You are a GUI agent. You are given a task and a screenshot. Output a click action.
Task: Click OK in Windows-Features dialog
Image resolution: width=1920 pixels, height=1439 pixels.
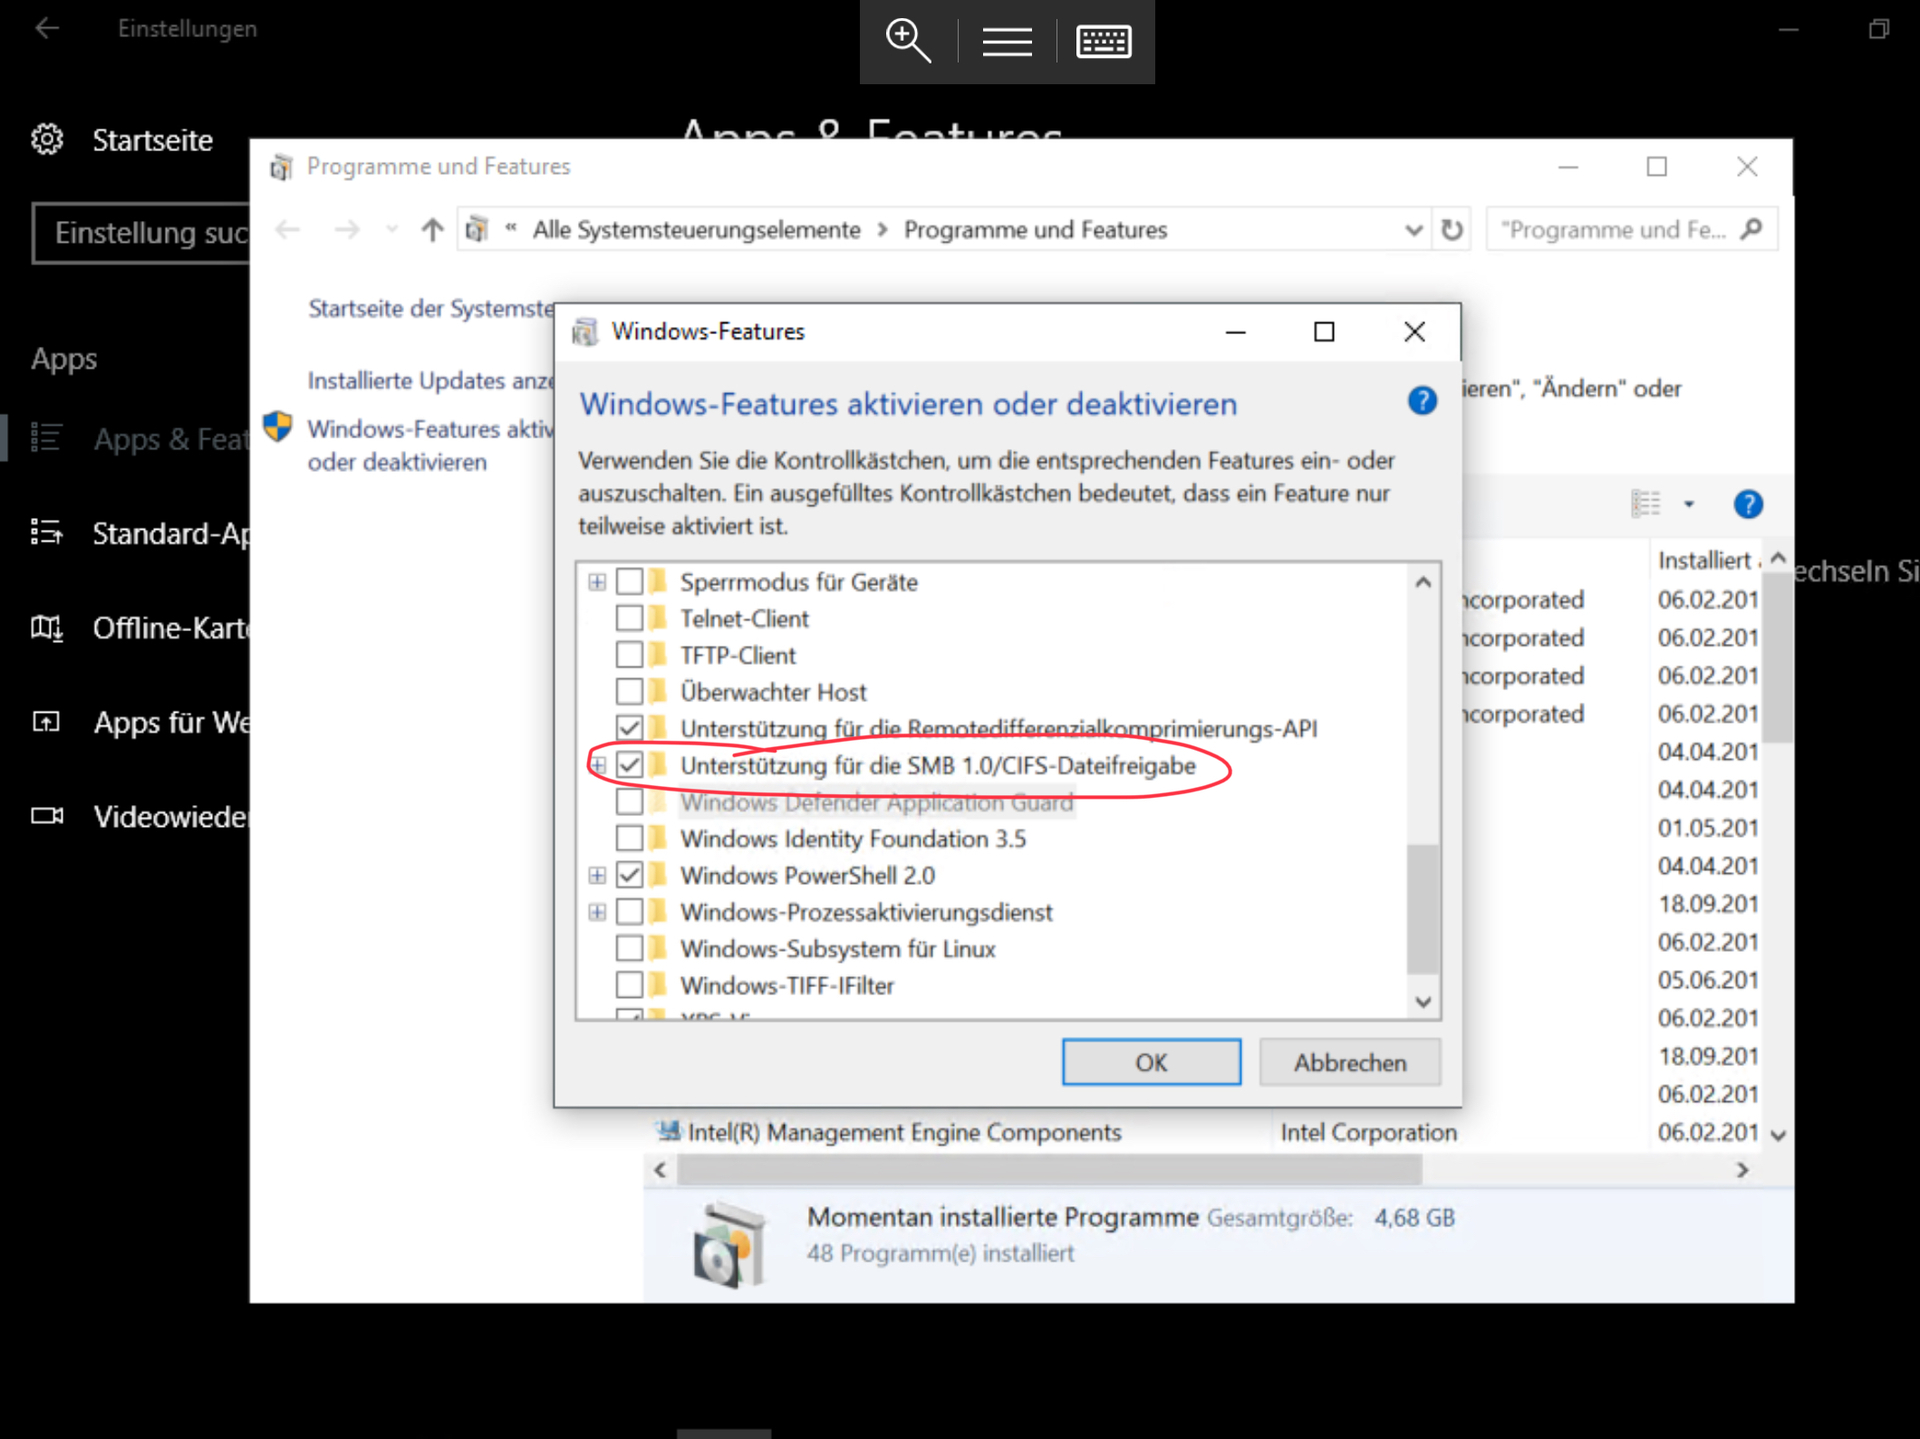click(x=1151, y=1062)
